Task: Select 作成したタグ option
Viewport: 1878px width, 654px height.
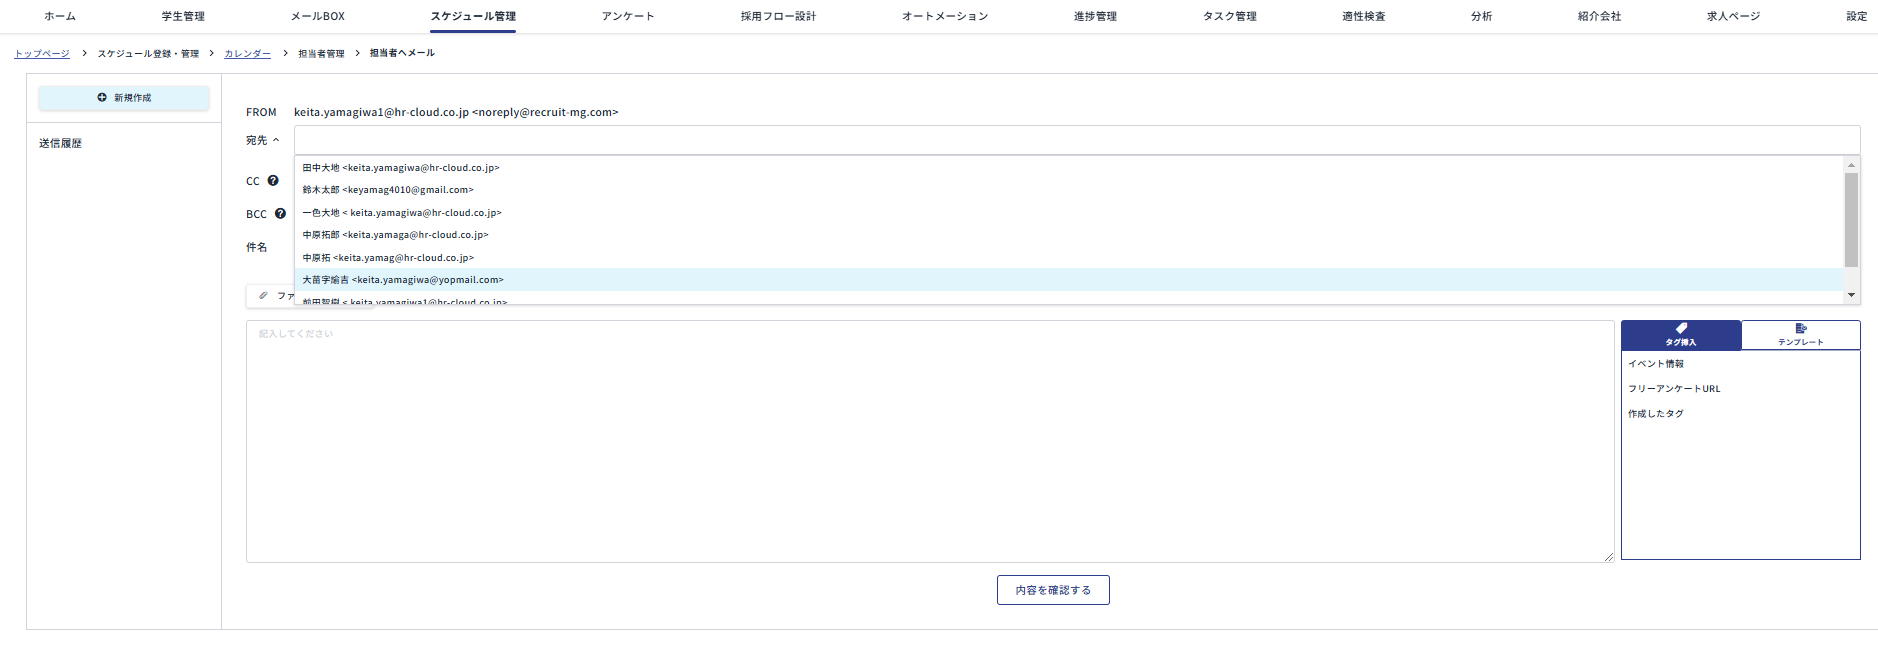Action: pos(1656,414)
